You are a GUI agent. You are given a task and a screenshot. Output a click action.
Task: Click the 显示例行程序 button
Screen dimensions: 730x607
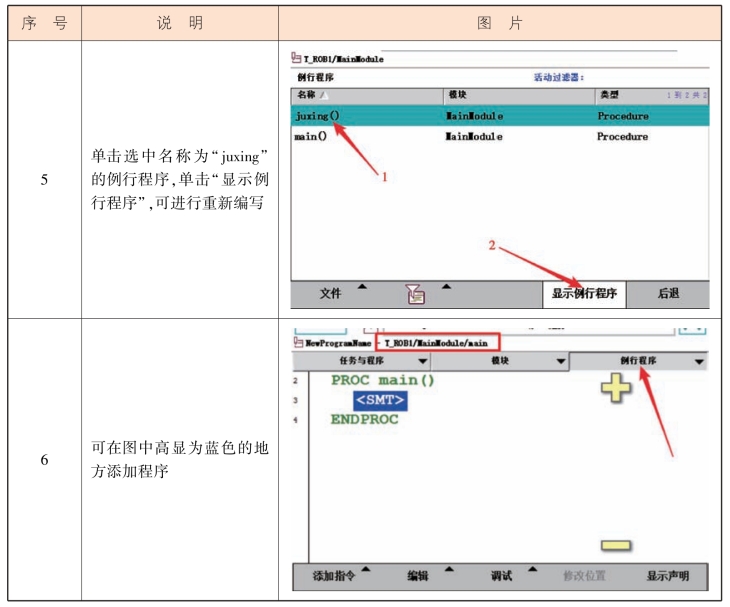(x=584, y=294)
